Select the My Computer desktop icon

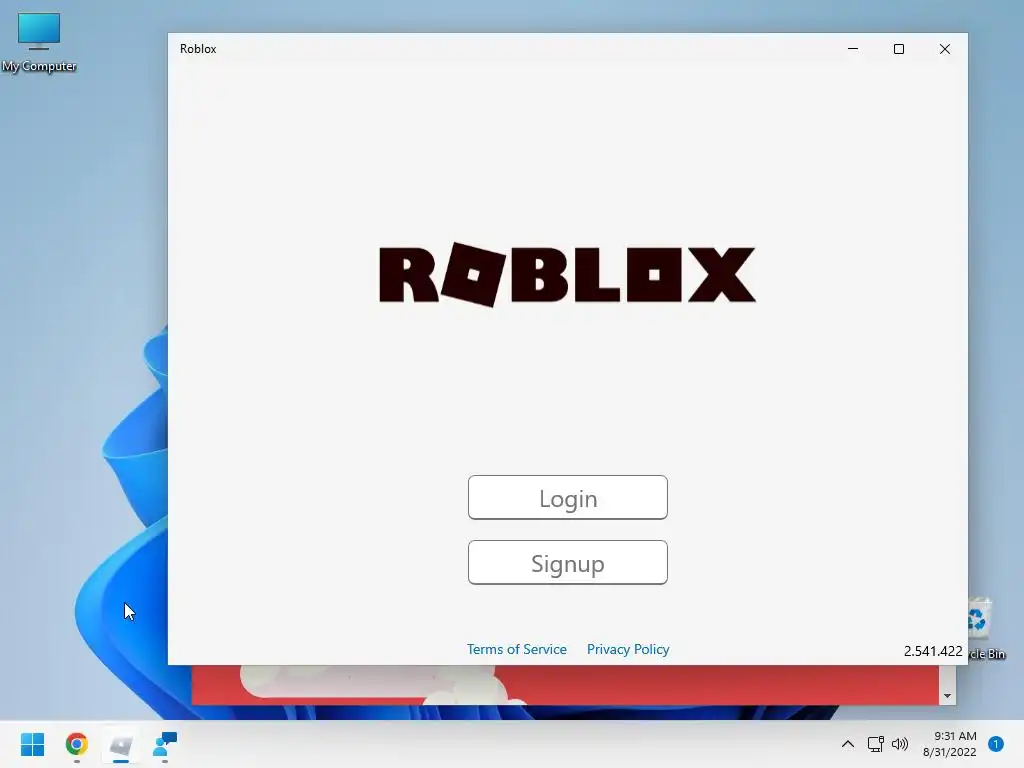point(39,42)
